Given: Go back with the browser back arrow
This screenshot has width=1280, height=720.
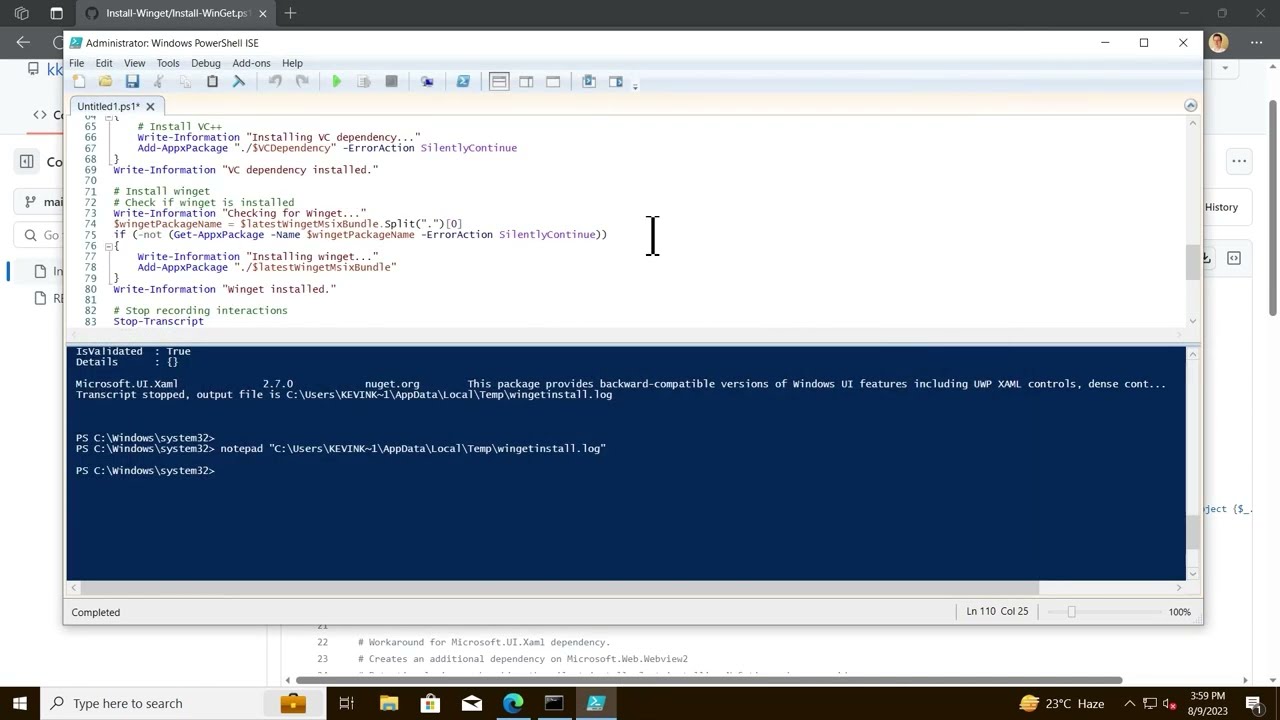Looking at the screenshot, I should (23, 42).
